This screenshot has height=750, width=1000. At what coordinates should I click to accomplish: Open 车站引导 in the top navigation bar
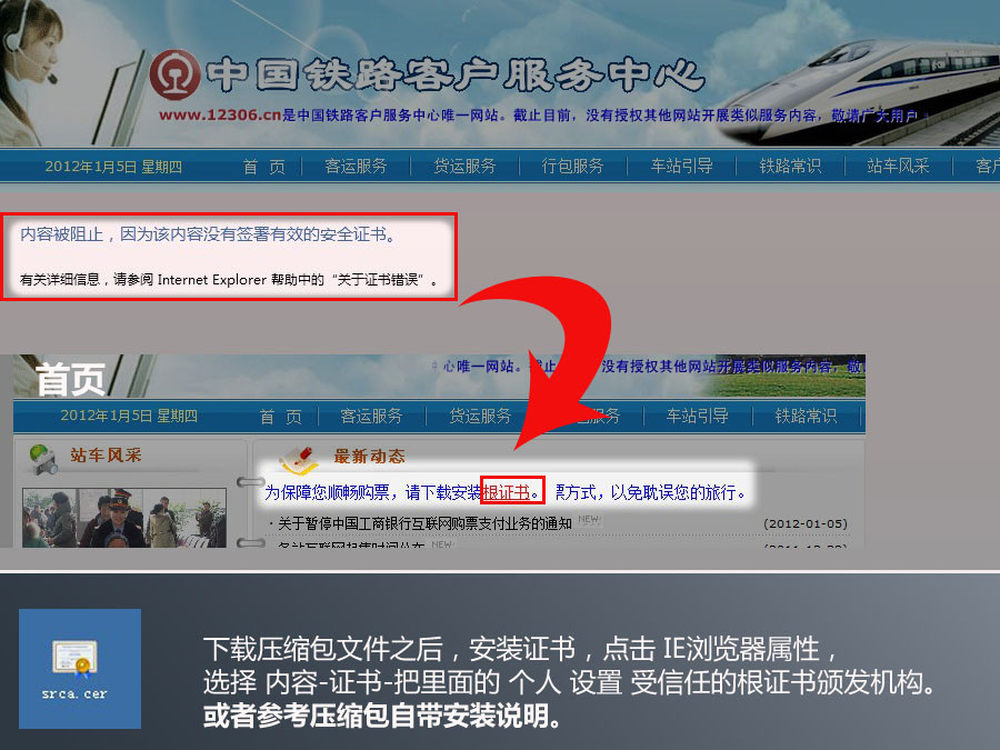[x=681, y=166]
